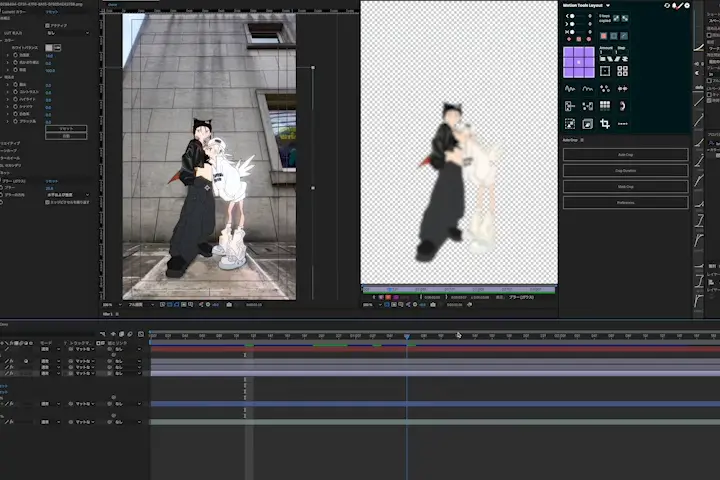Expand the ハイライト property
720x480 pixels.
pos(7,100)
